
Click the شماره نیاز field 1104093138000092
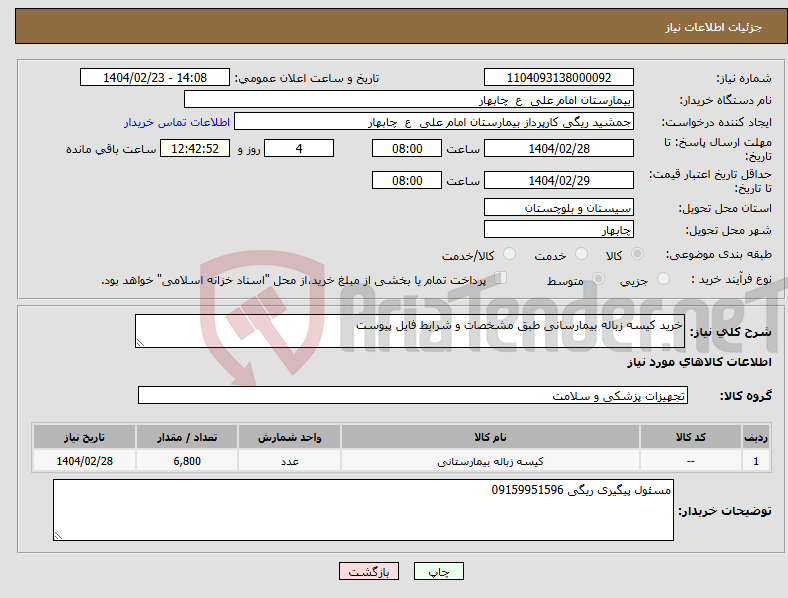pos(558,77)
